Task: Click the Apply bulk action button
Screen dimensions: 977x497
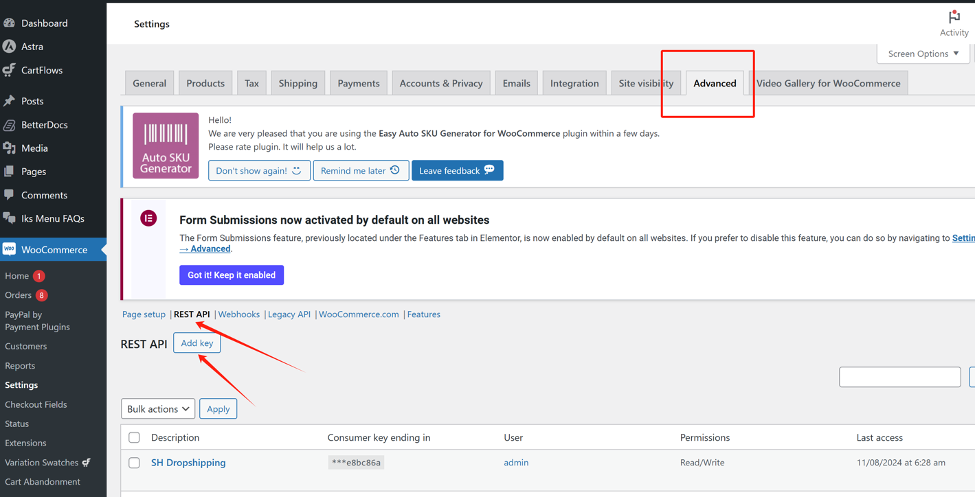Action: [x=218, y=409]
